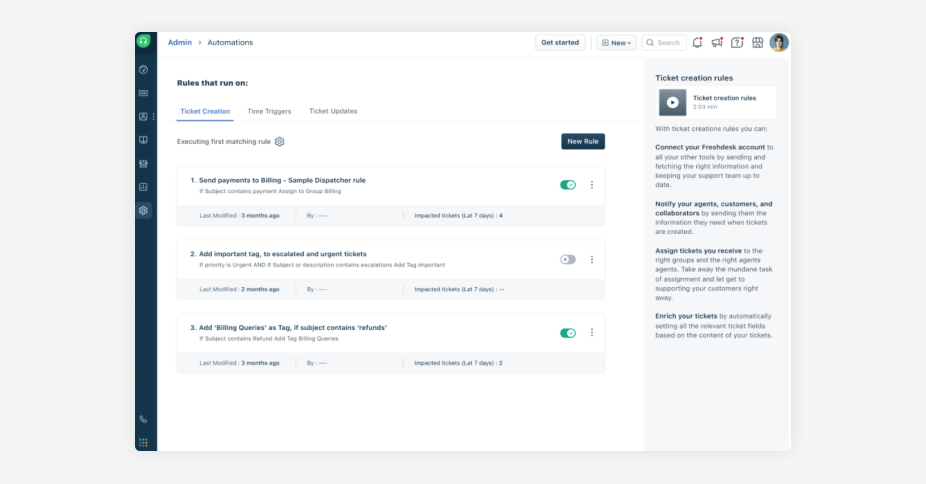Open the announcements megaphone icon
This screenshot has height=484, width=926.
(717, 43)
